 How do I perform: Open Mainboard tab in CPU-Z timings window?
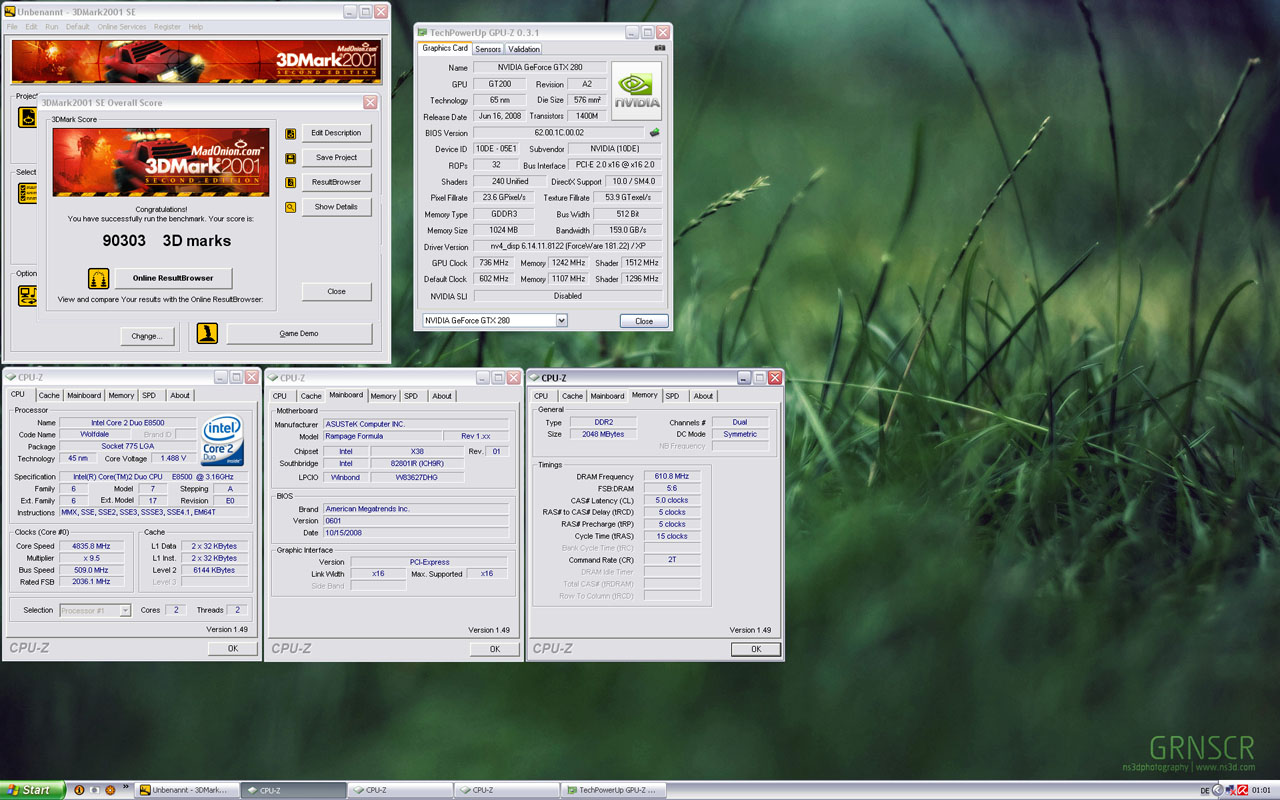[607, 396]
